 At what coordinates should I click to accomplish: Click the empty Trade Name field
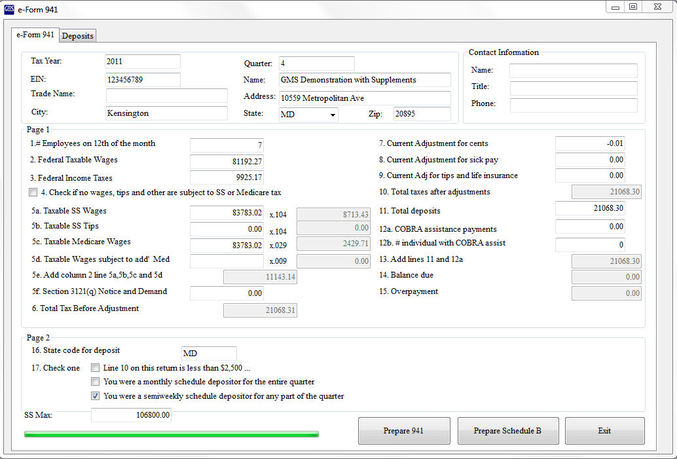[x=166, y=95]
